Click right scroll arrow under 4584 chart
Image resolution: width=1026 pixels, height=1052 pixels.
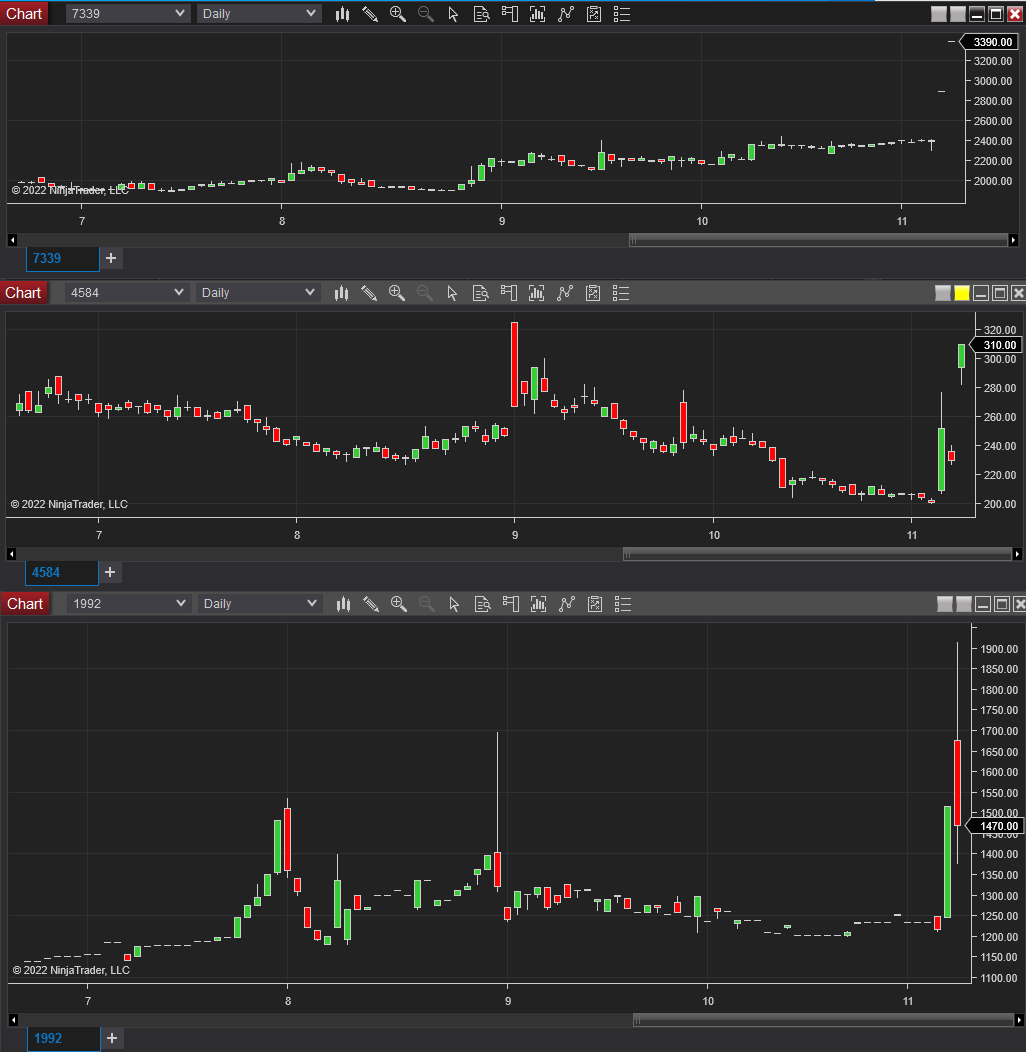pos(1017,554)
